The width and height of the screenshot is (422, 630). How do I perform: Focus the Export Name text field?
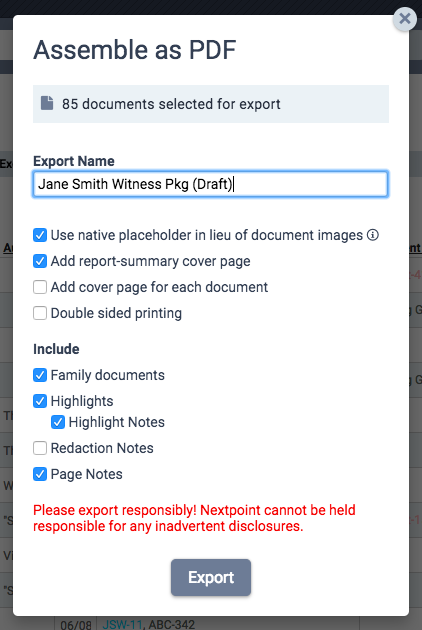point(210,184)
